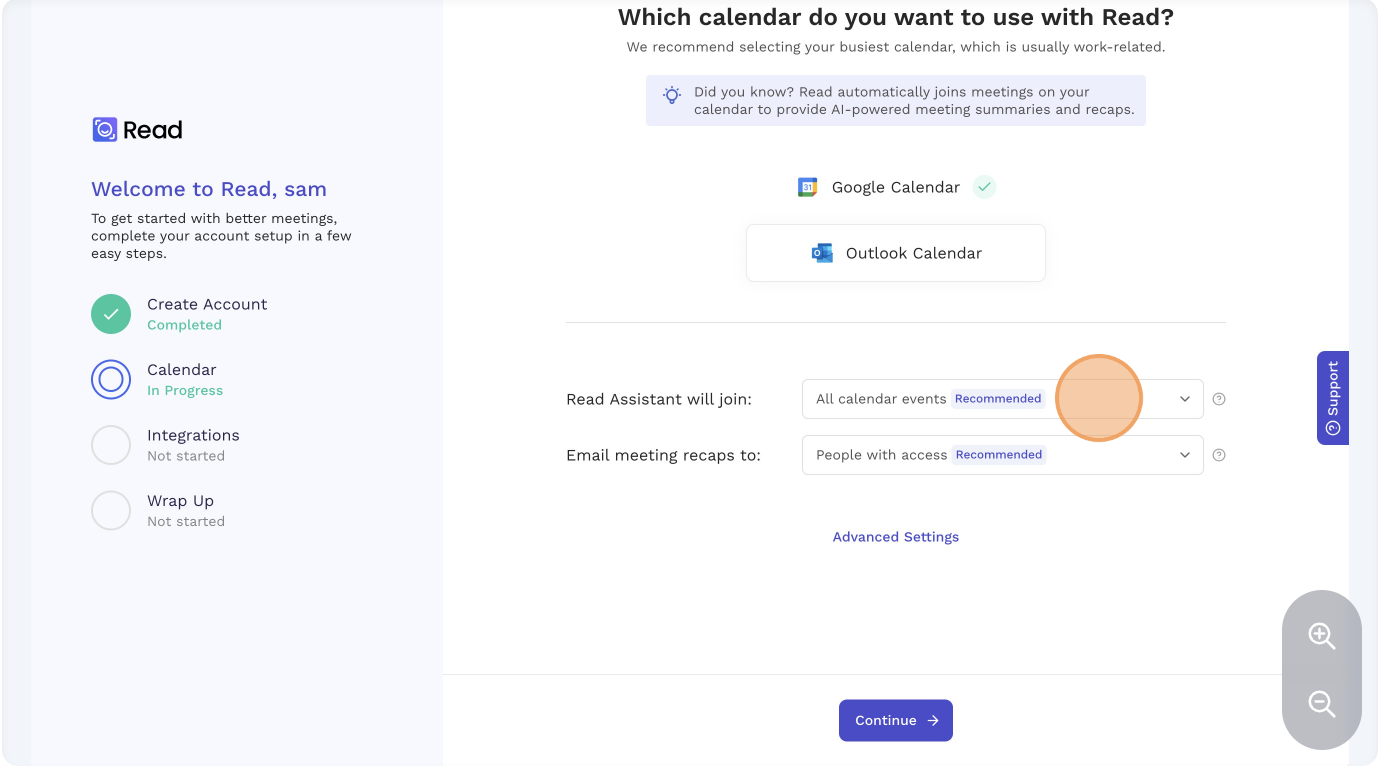
Task: Click the Continue button
Action: [x=896, y=720]
